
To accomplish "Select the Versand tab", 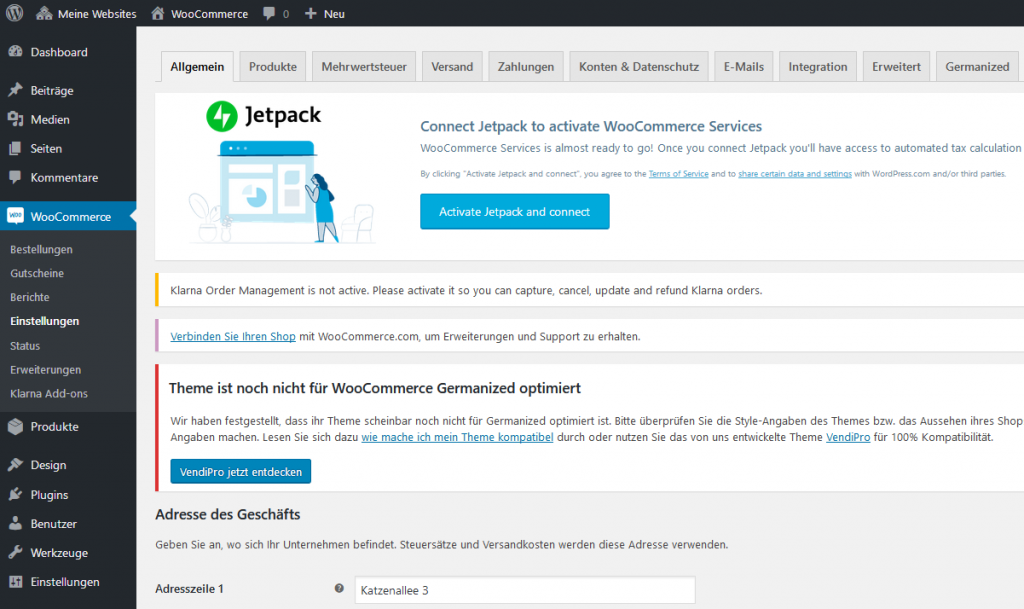I will [x=452, y=67].
